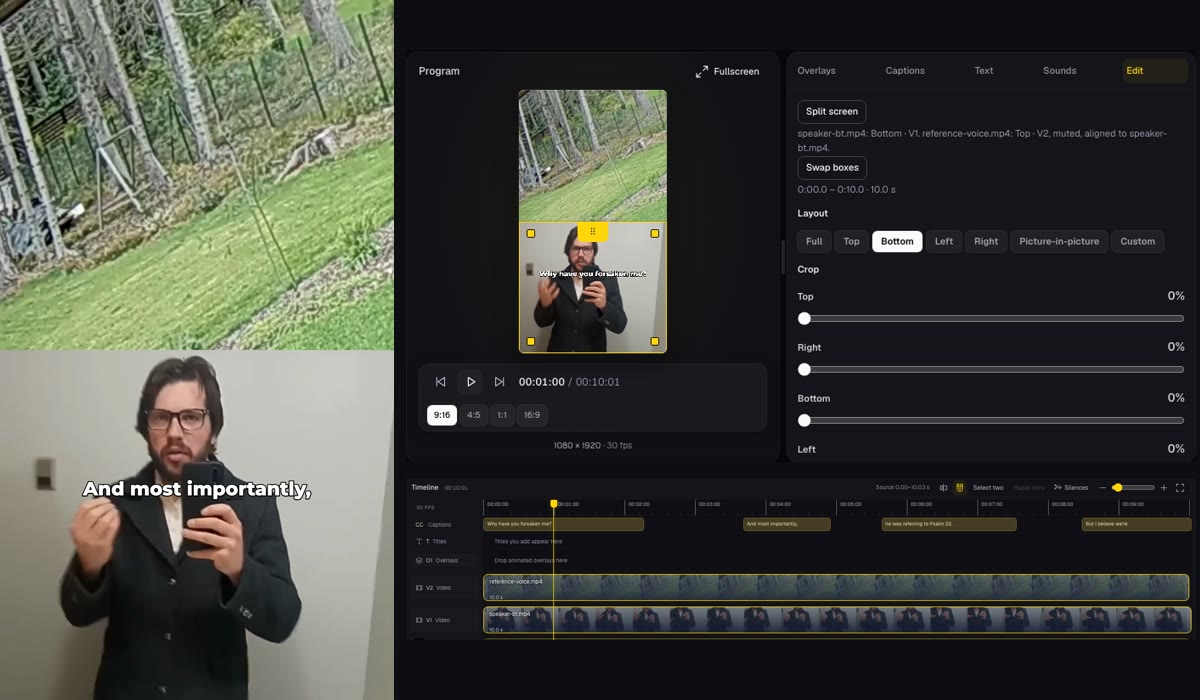This screenshot has height=700, width=1200.
Task: Click the split-at-playhead icon in the timeline toolbar
Action: coord(944,488)
